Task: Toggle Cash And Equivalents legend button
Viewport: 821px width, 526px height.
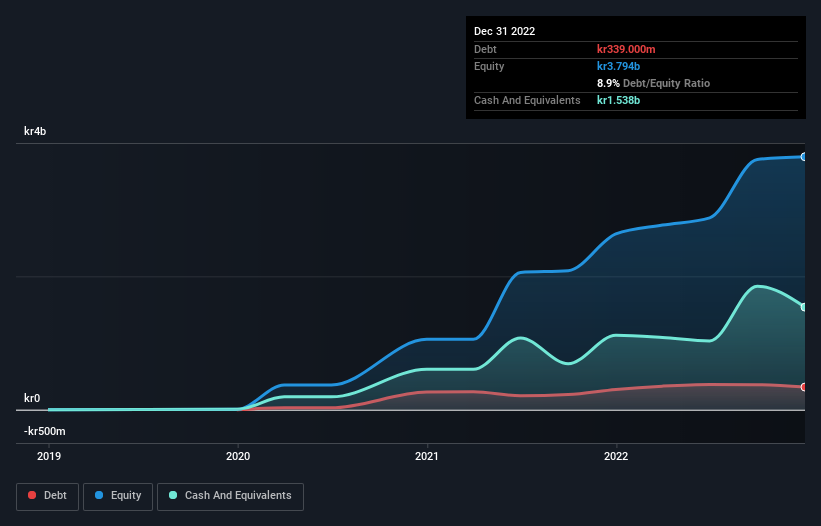Action: (230, 496)
